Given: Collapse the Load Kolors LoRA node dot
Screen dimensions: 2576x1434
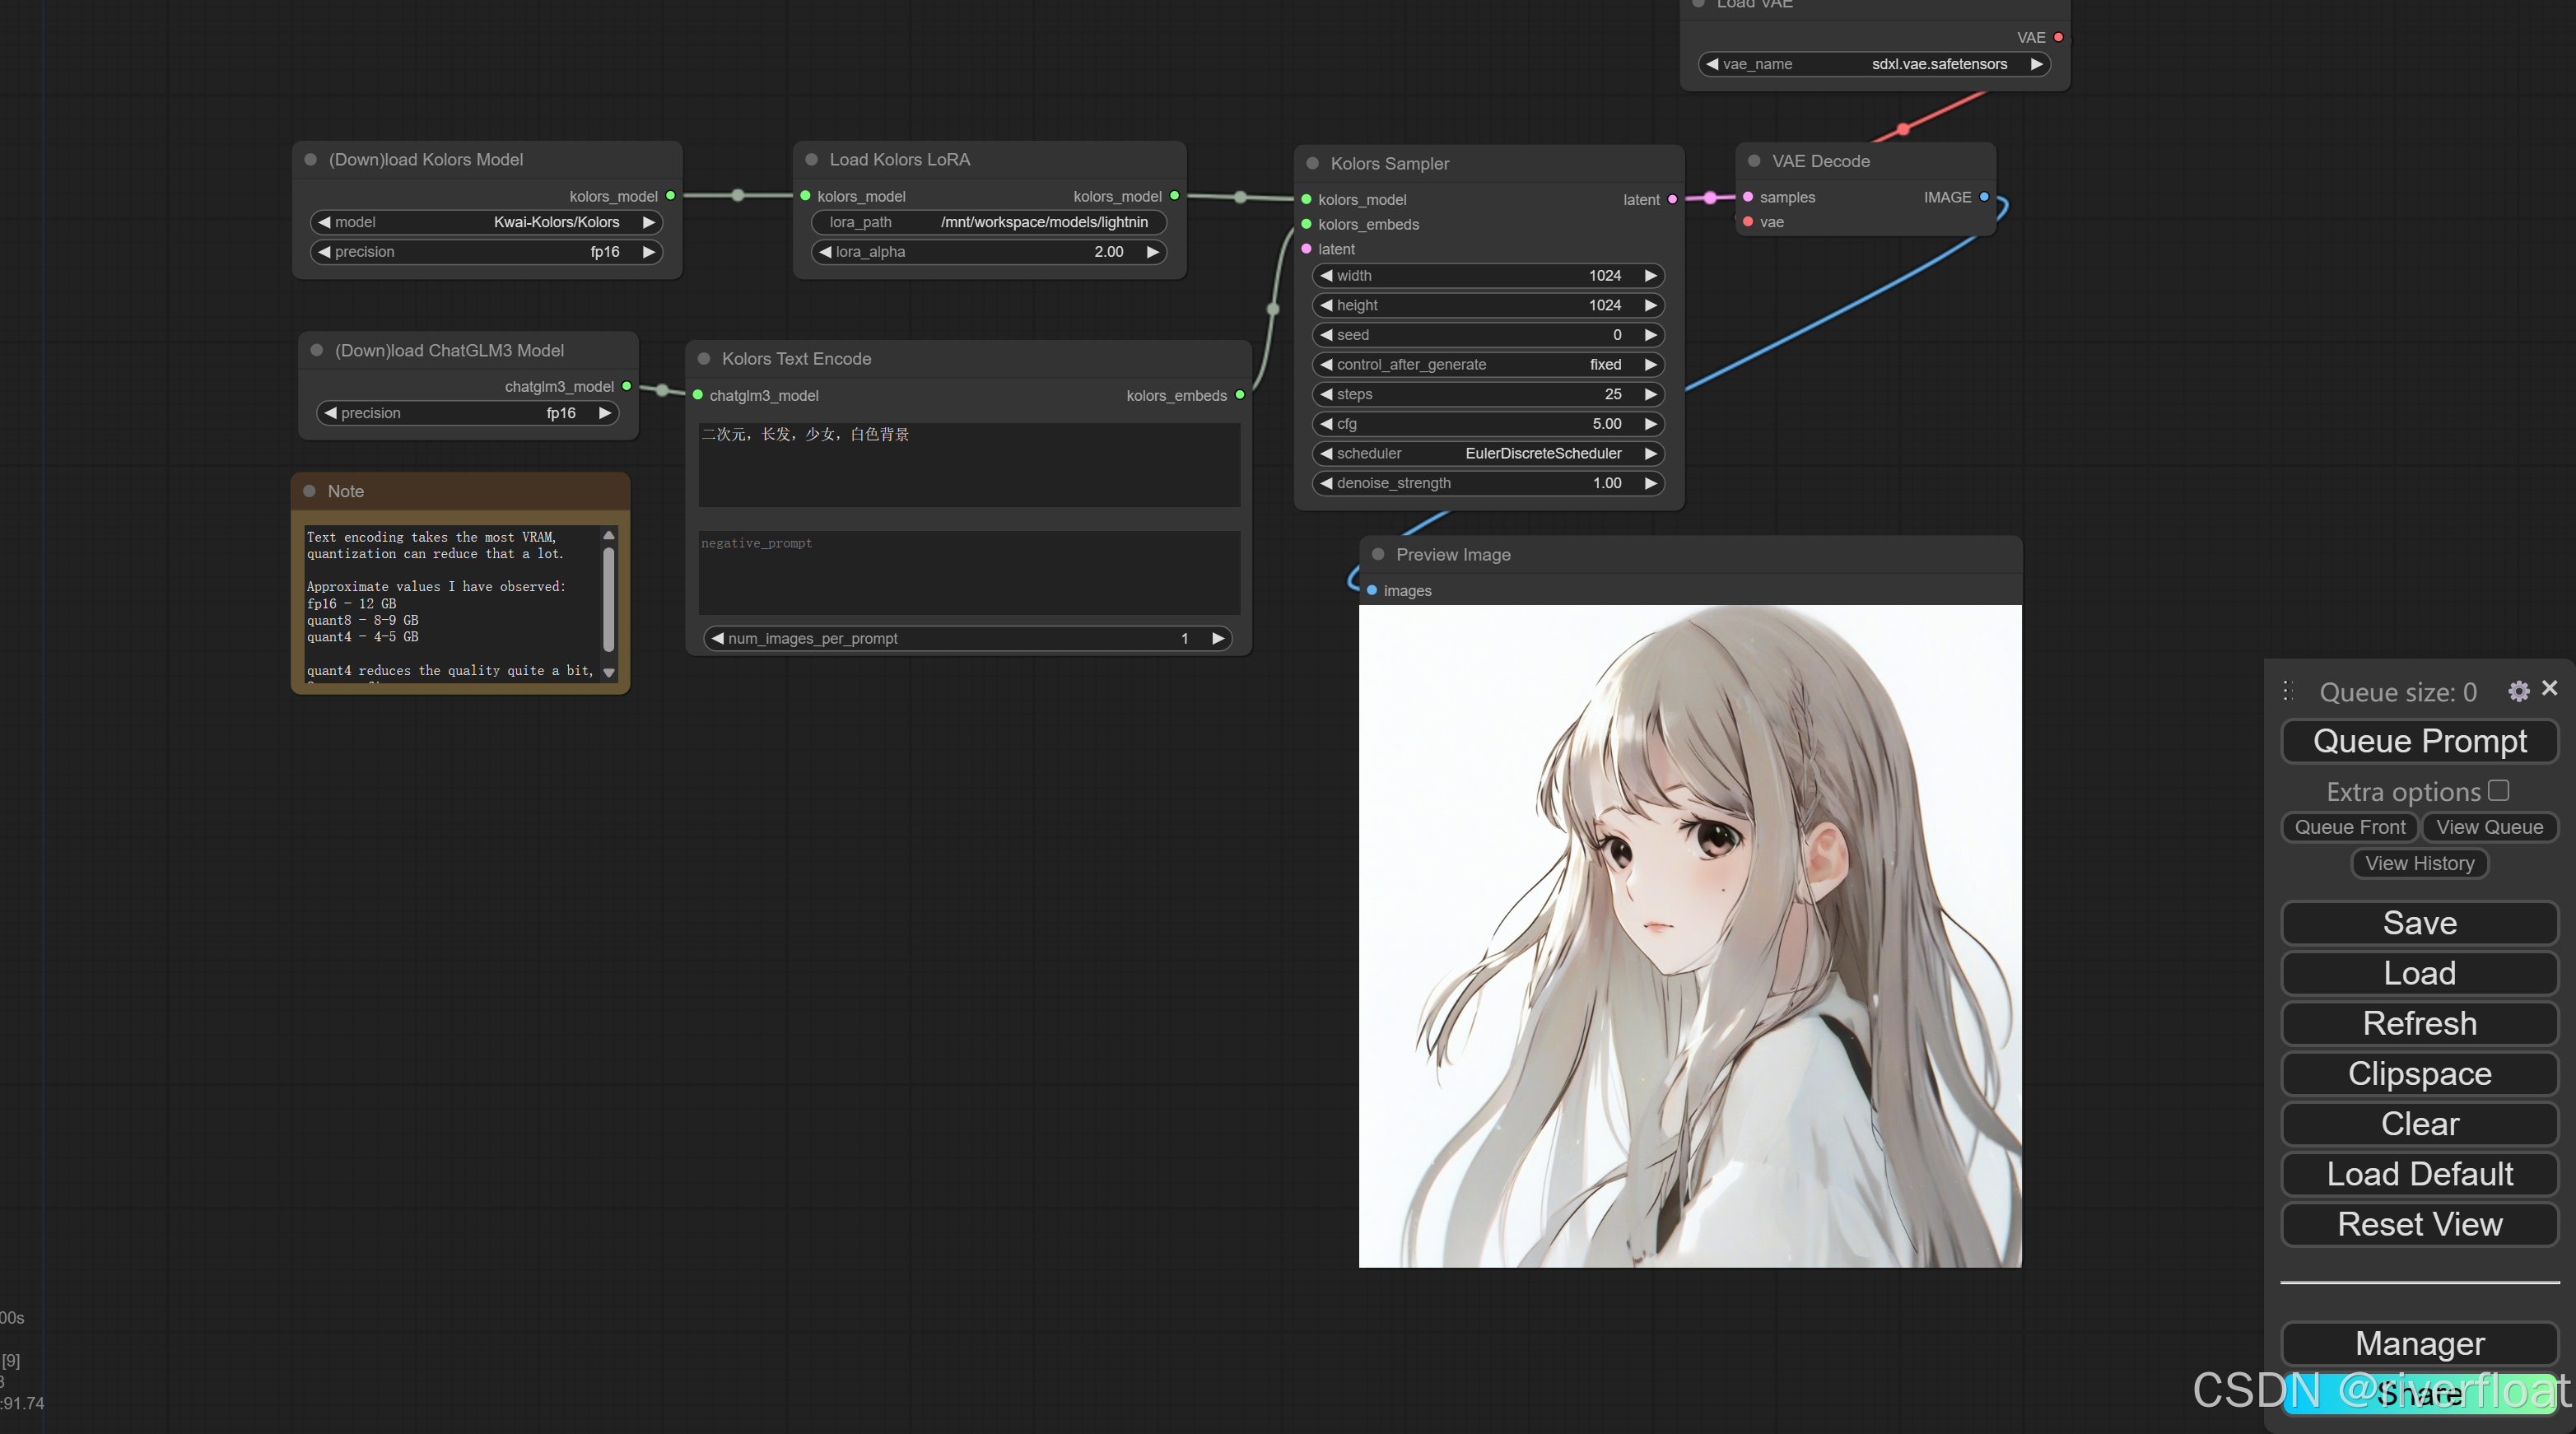Looking at the screenshot, I should tap(811, 159).
